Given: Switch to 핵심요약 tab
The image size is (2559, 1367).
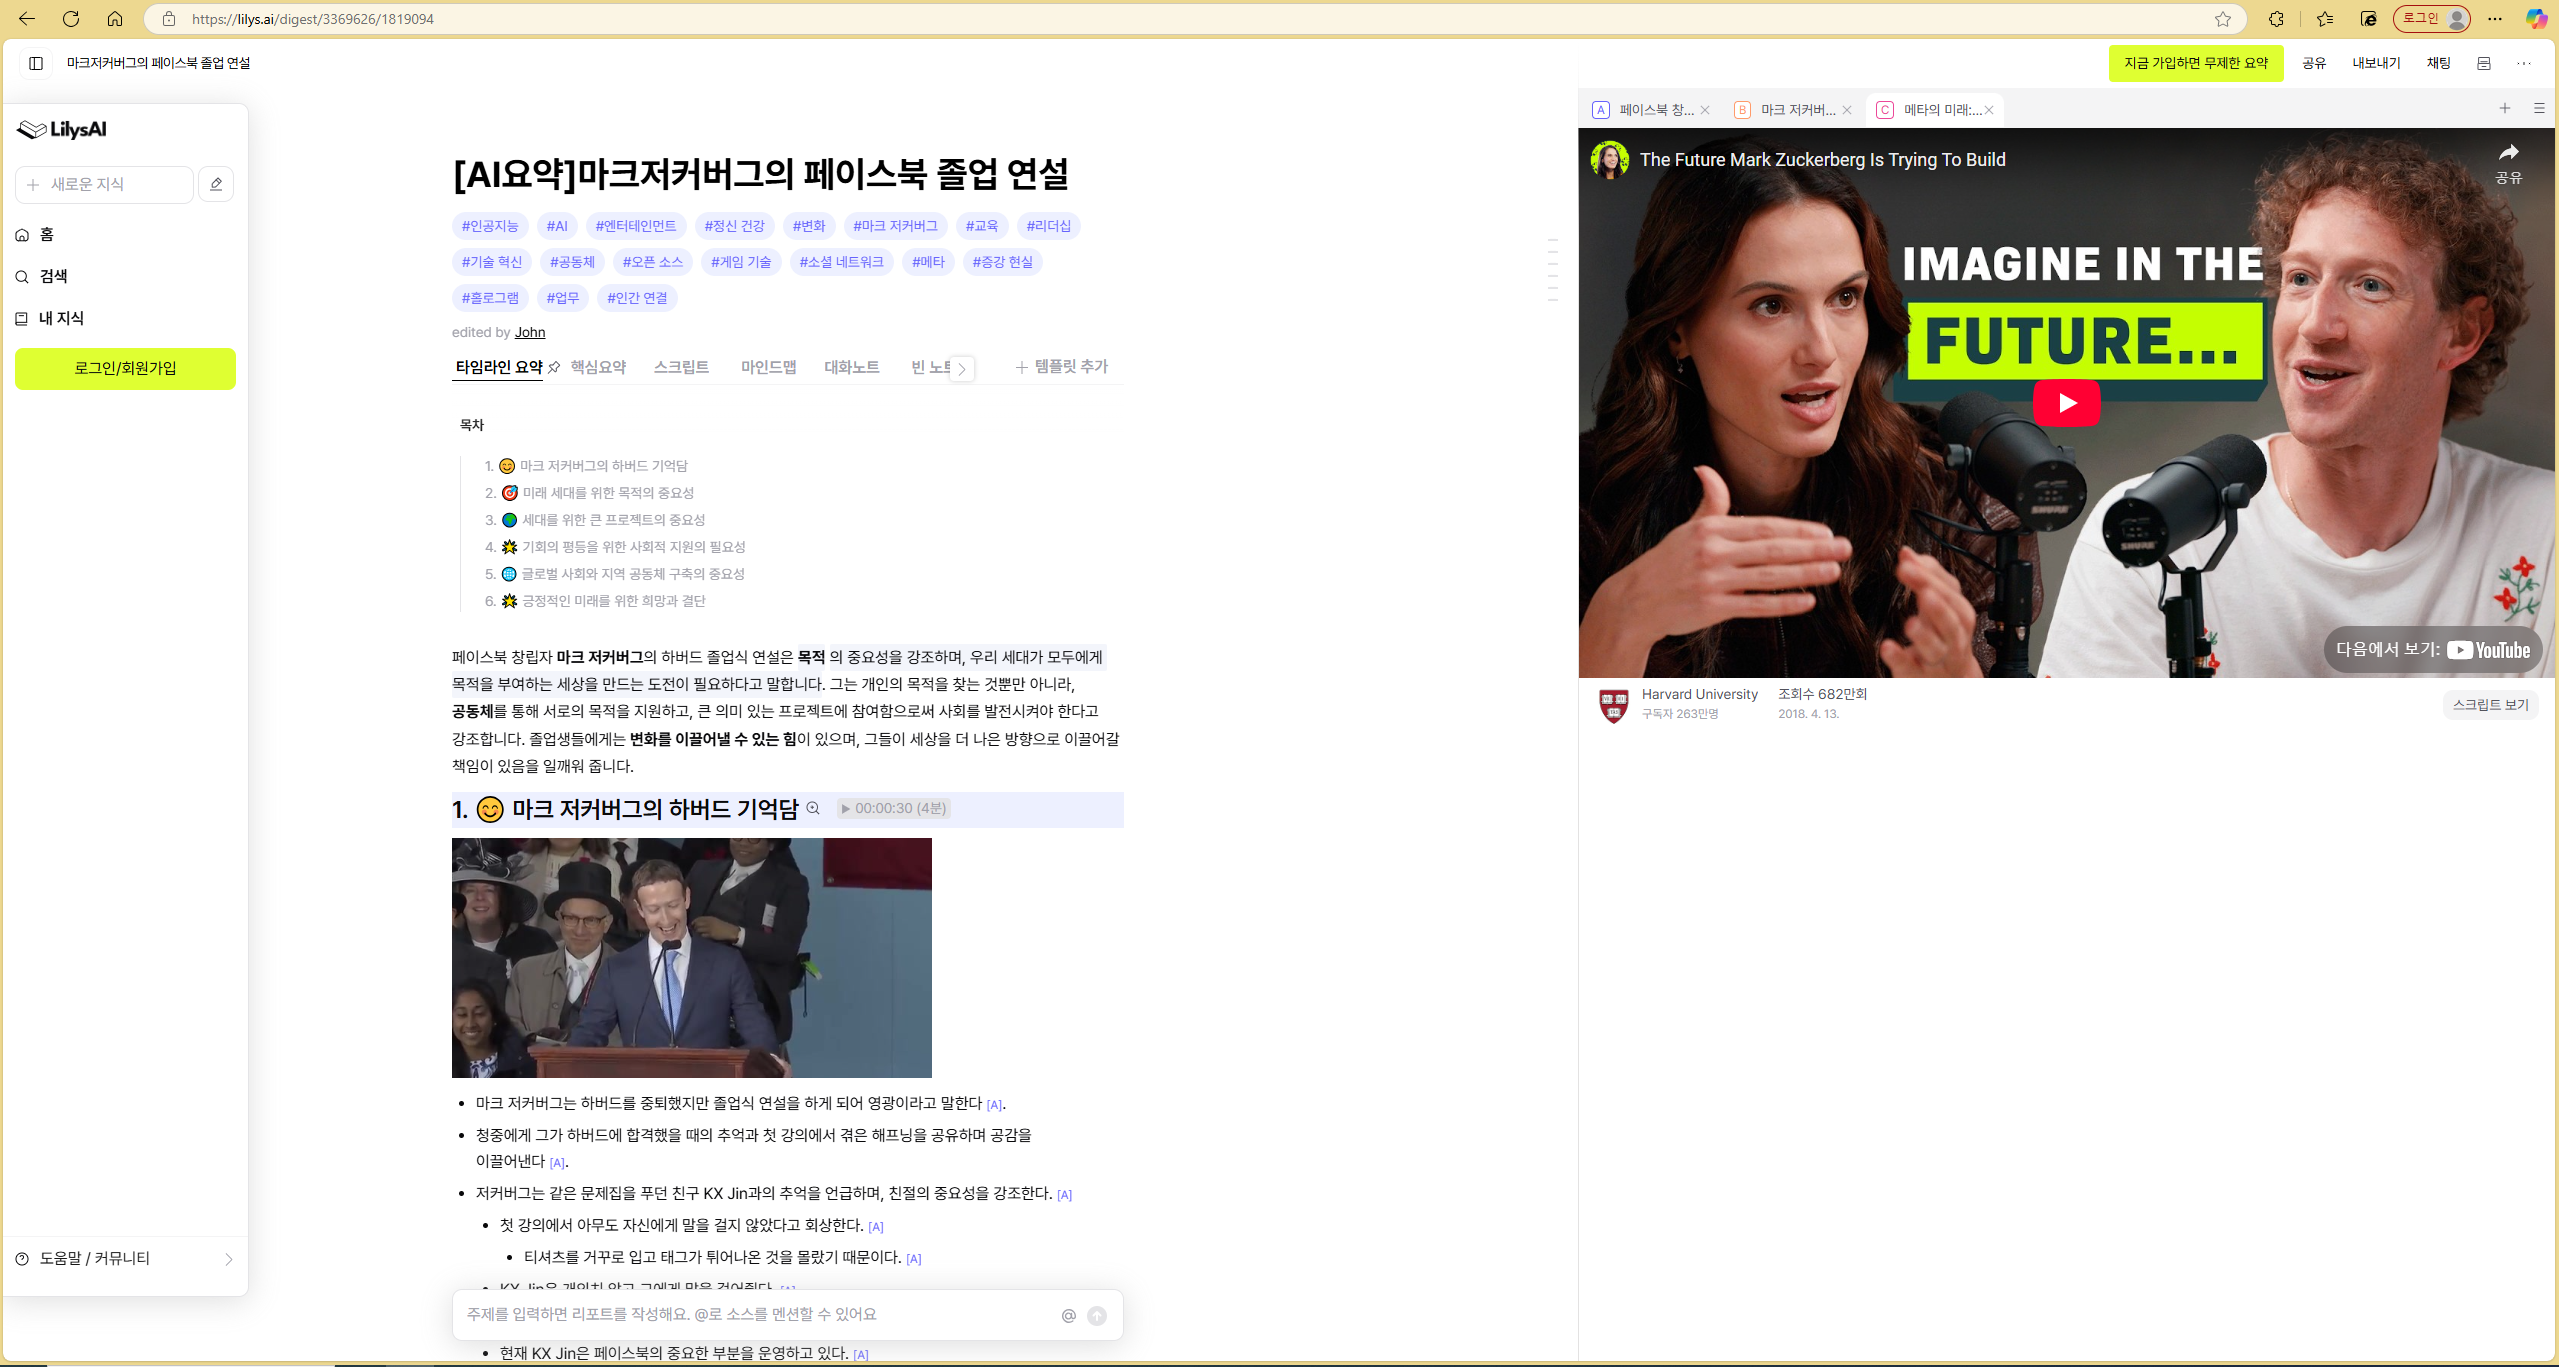Looking at the screenshot, I should [598, 367].
